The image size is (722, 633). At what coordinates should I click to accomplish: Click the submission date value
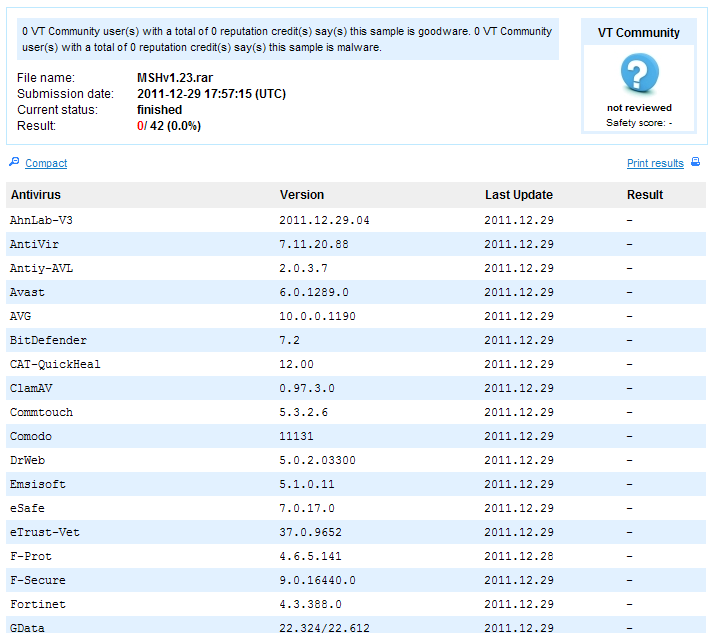point(211,94)
